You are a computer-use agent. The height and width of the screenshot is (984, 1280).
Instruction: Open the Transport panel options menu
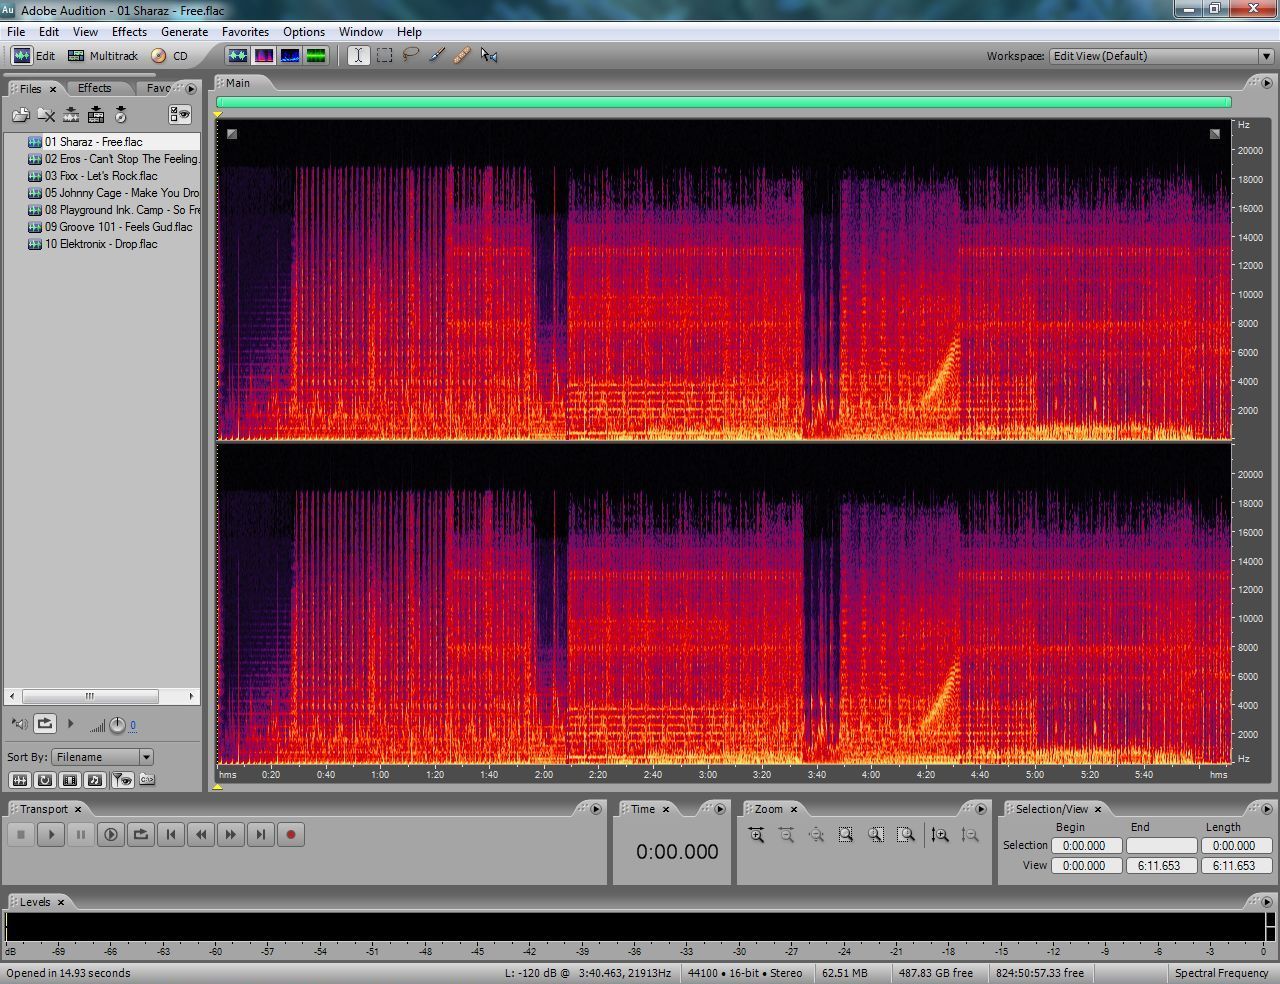[x=596, y=809]
